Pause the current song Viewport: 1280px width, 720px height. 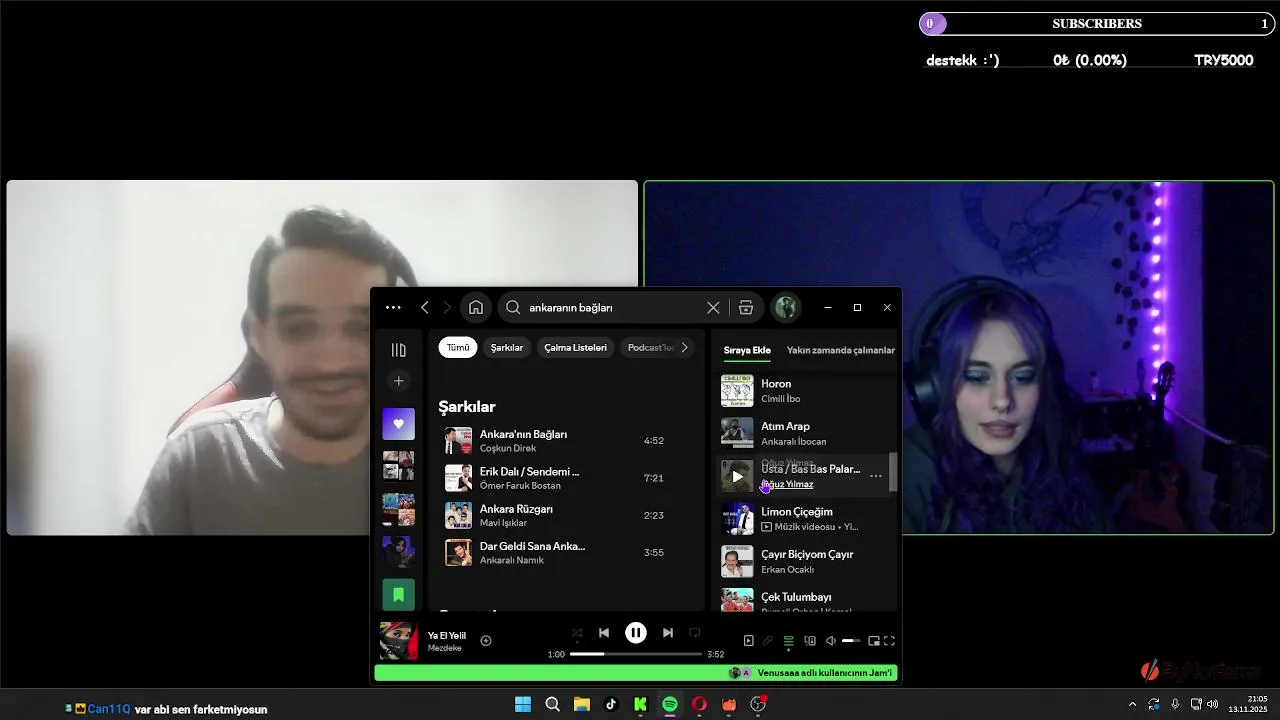(636, 633)
